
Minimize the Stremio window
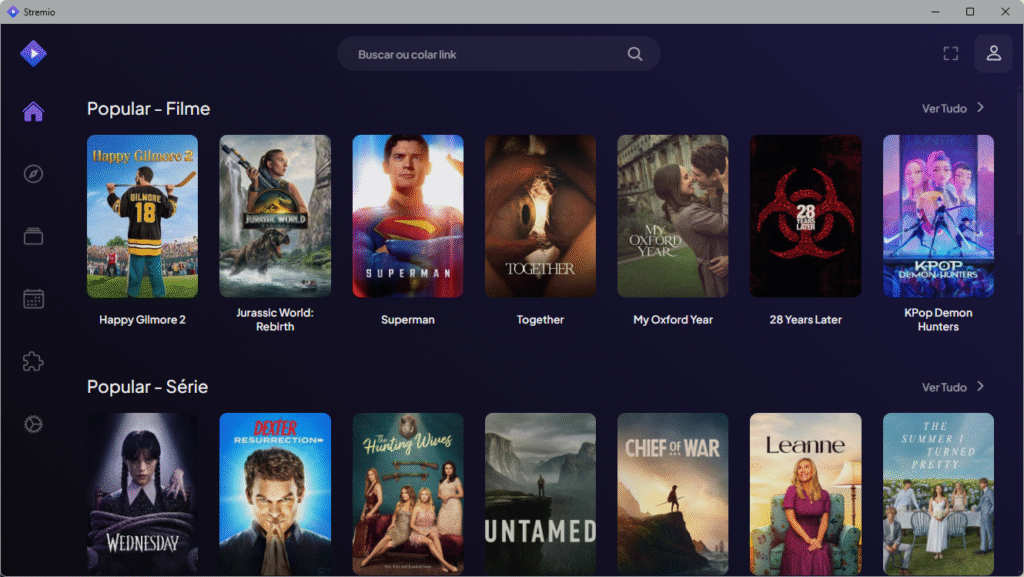coord(935,12)
